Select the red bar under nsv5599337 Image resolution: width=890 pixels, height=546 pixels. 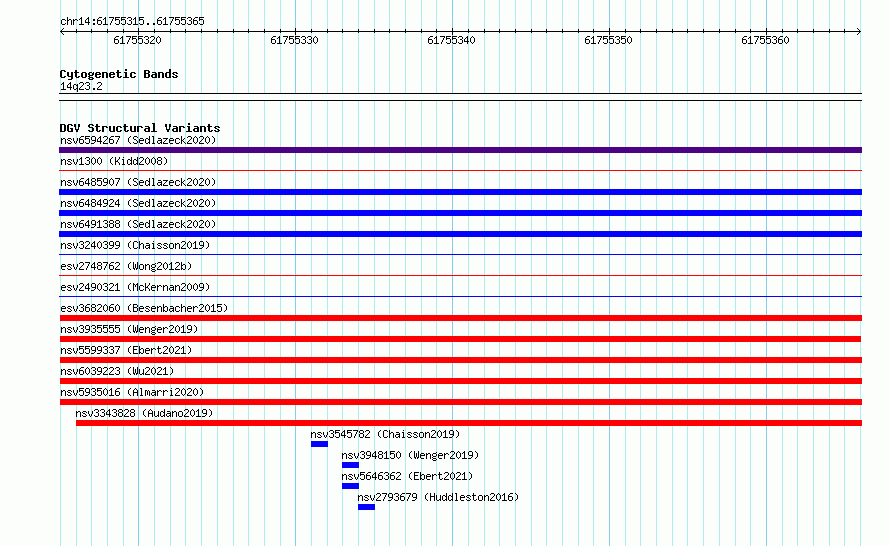pos(460,360)
